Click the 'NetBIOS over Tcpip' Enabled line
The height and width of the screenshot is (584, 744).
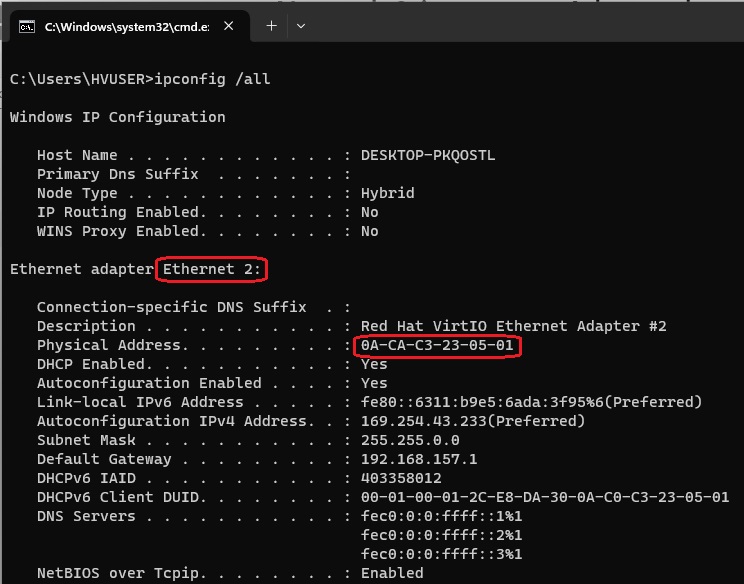tap(230, 573)
